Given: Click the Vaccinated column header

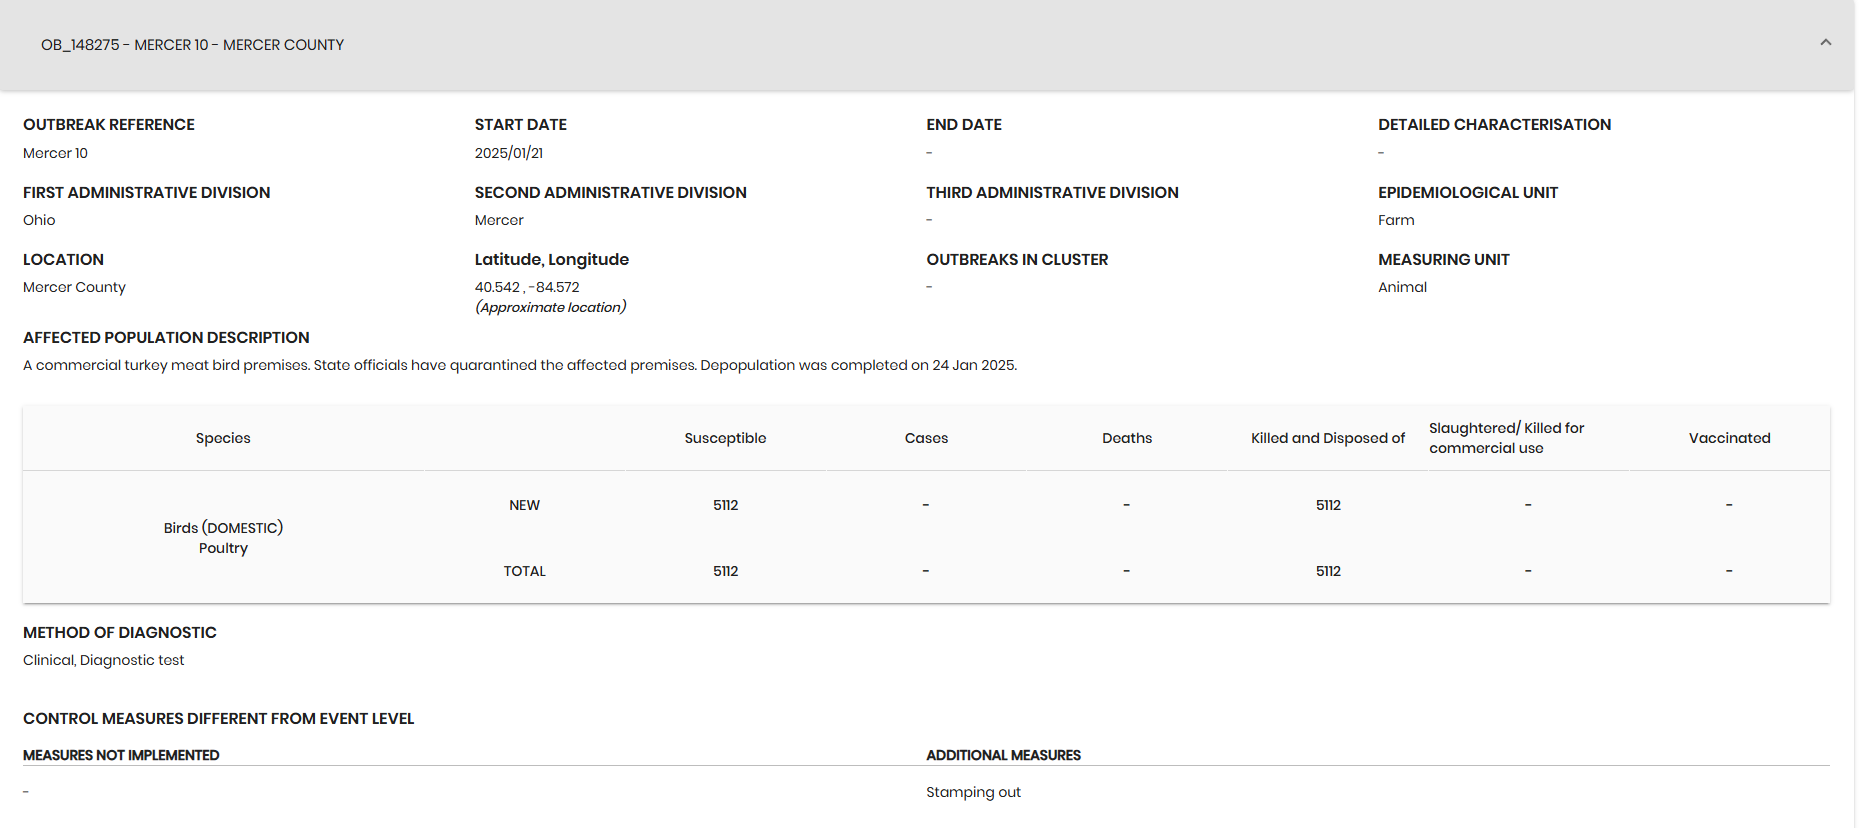Looking at the screenshot, I should (1729, 438).
